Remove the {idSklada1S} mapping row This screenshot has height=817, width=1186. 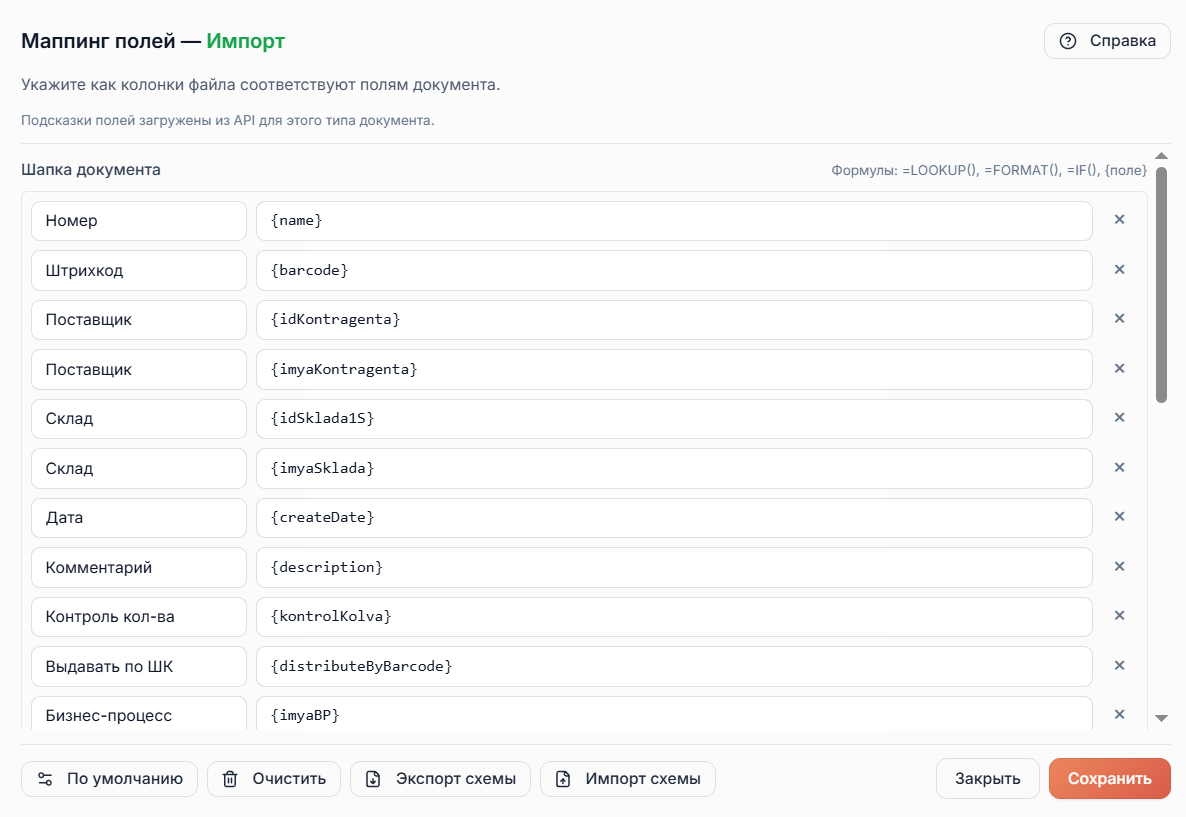pyautogui.click(x=1119, y=418)
